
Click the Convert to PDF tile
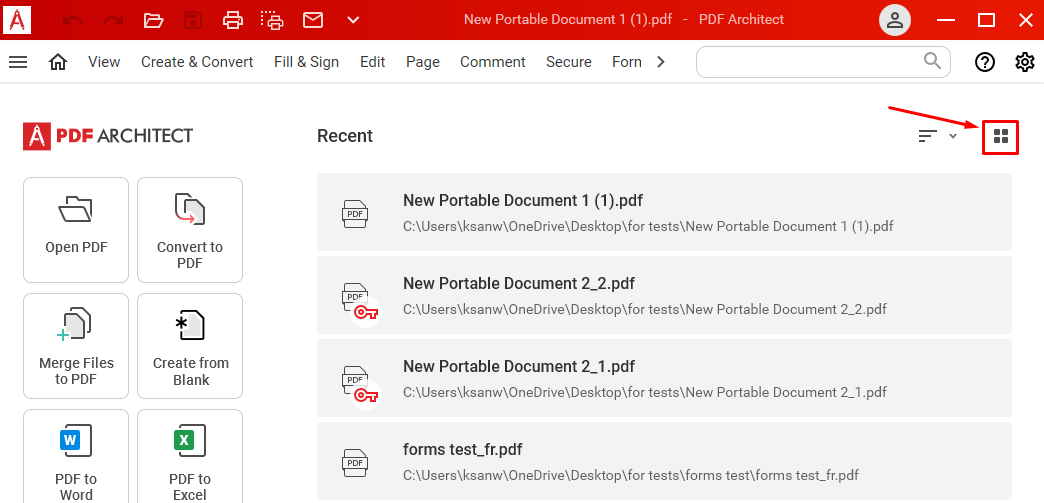(x=190, y=230)
